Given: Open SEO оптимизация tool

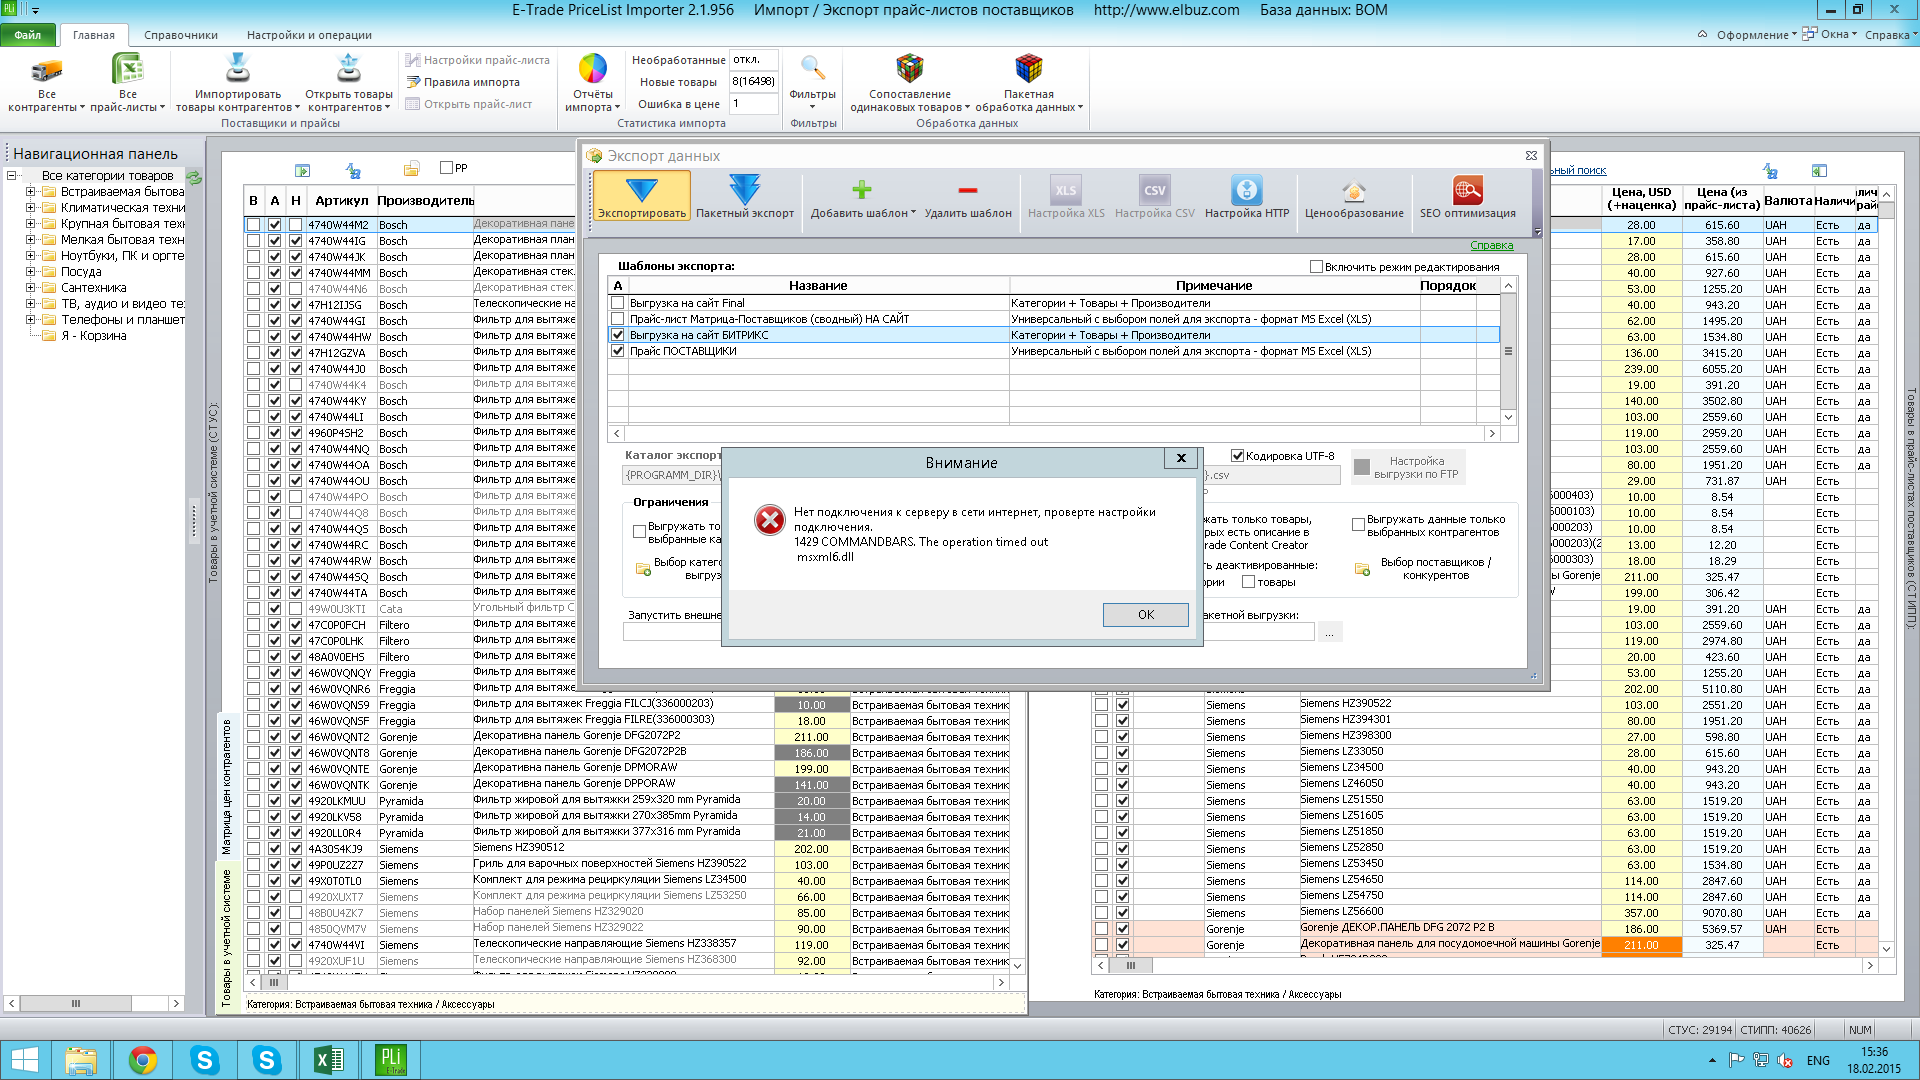Looking at the screenshot, I should coord(1467,195).
